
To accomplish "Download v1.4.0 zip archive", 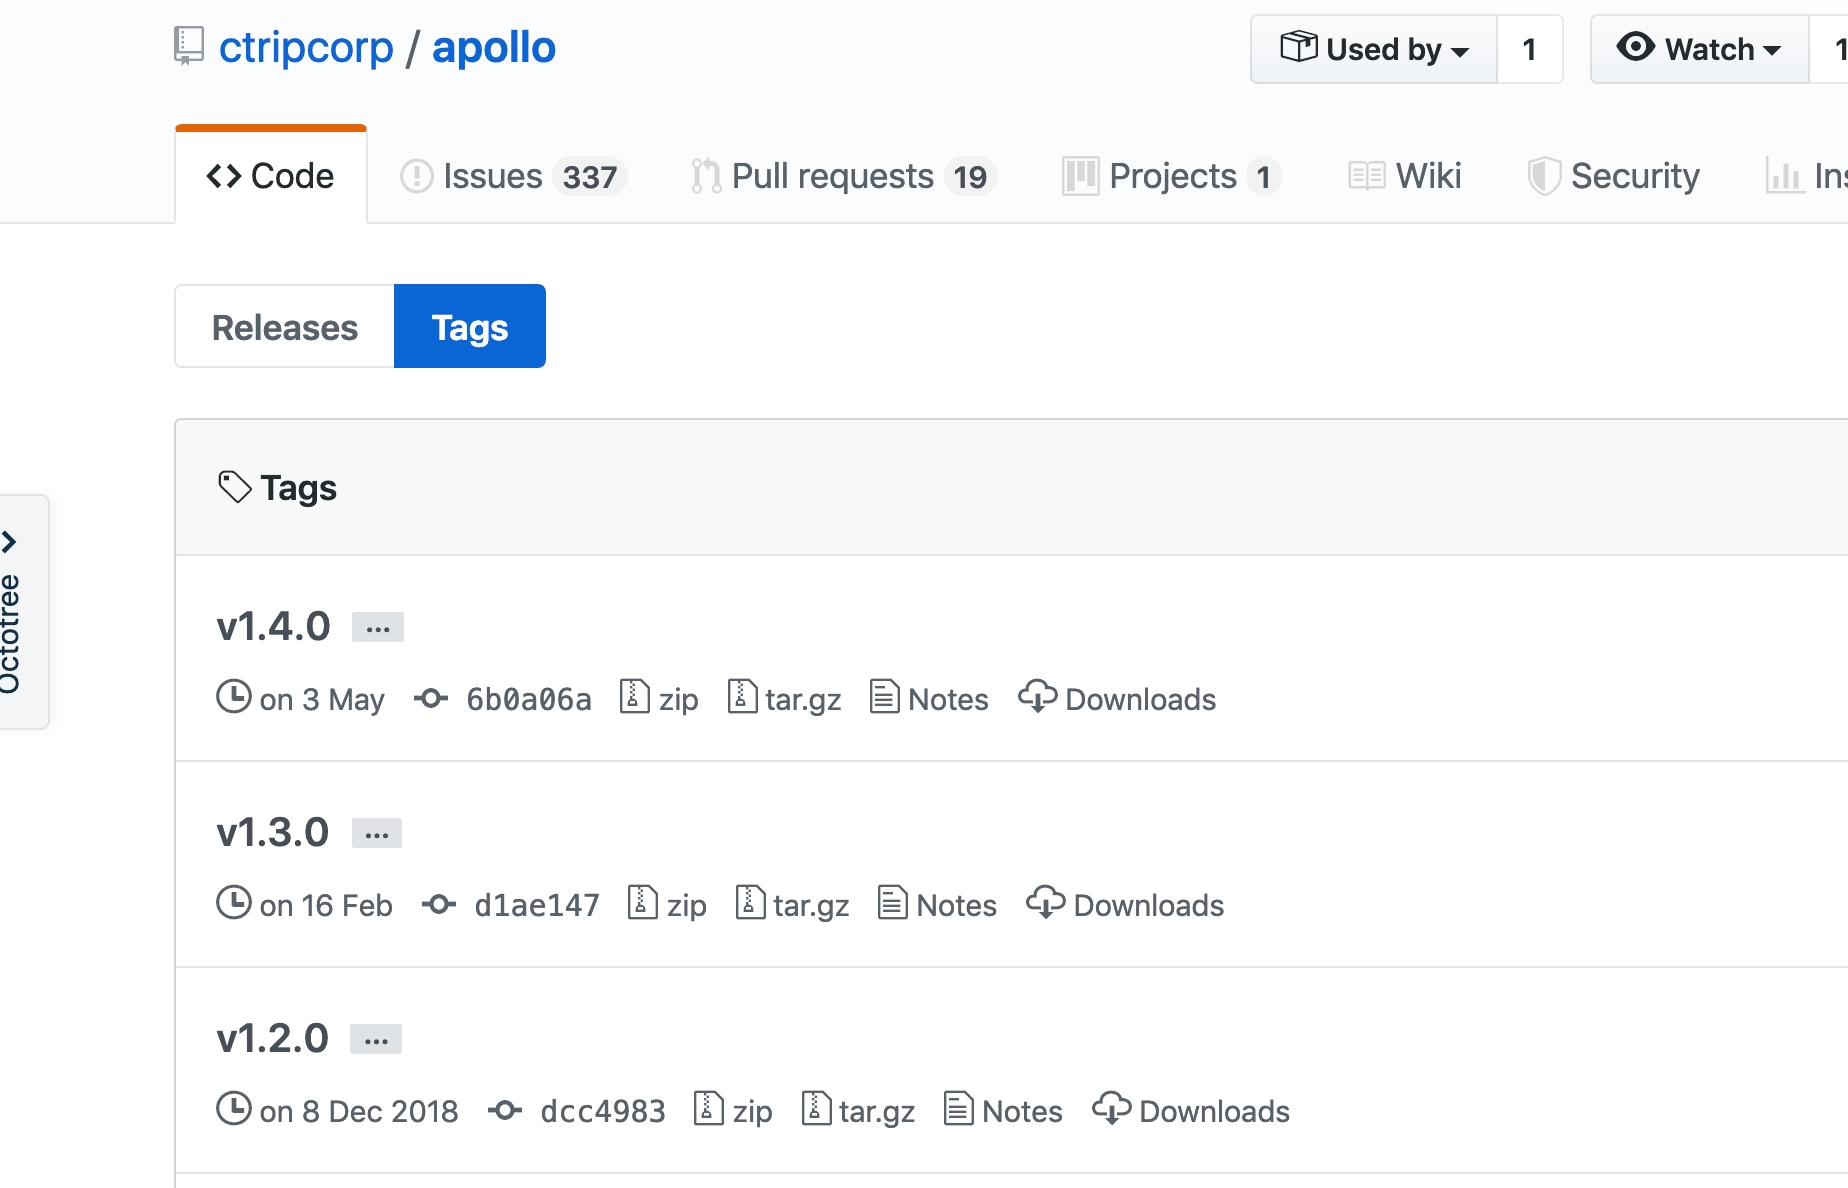I will 679,699.
